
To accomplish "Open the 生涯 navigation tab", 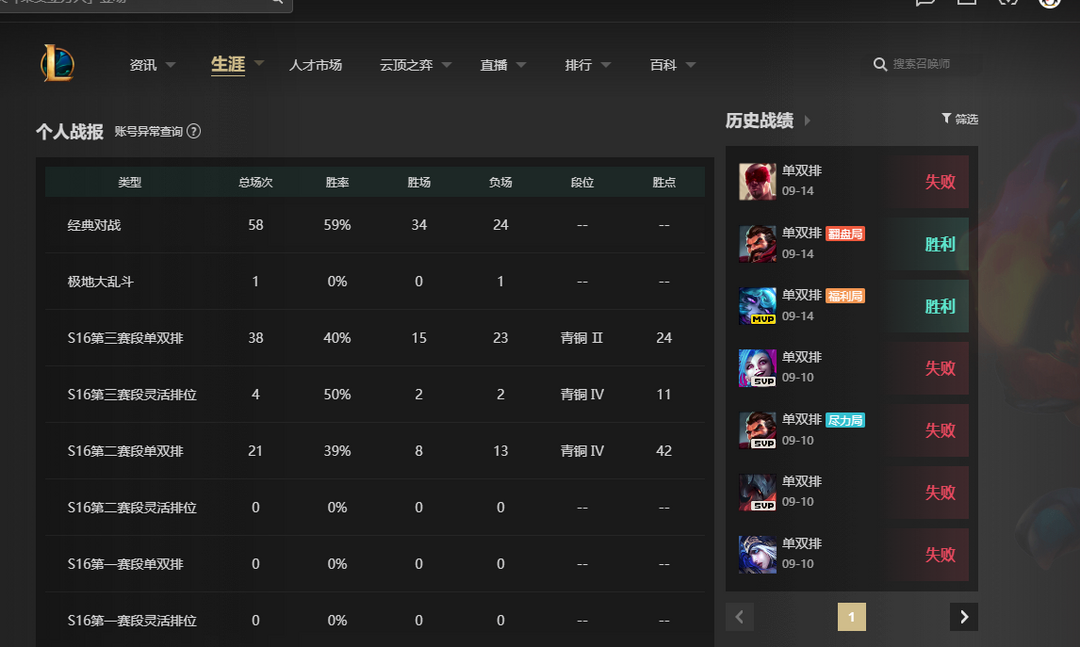I will pyautogui.click(x=228, y=64).
